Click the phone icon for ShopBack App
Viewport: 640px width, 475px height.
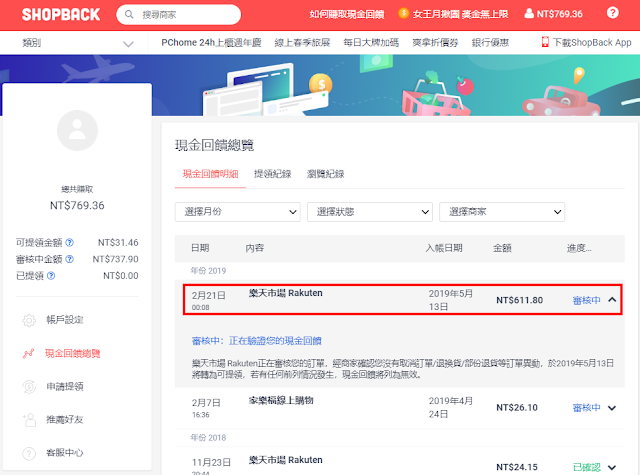[x=545, y=42]
